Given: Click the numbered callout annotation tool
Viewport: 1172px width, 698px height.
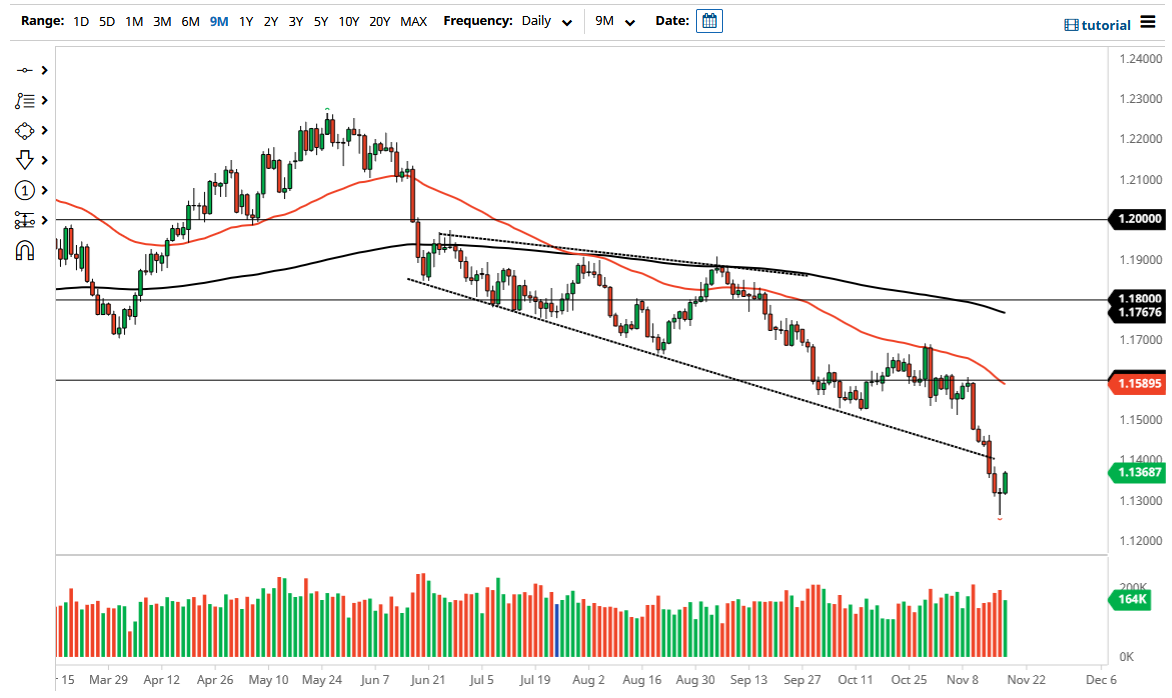Looking at the screenshot, I should (23, 190).
